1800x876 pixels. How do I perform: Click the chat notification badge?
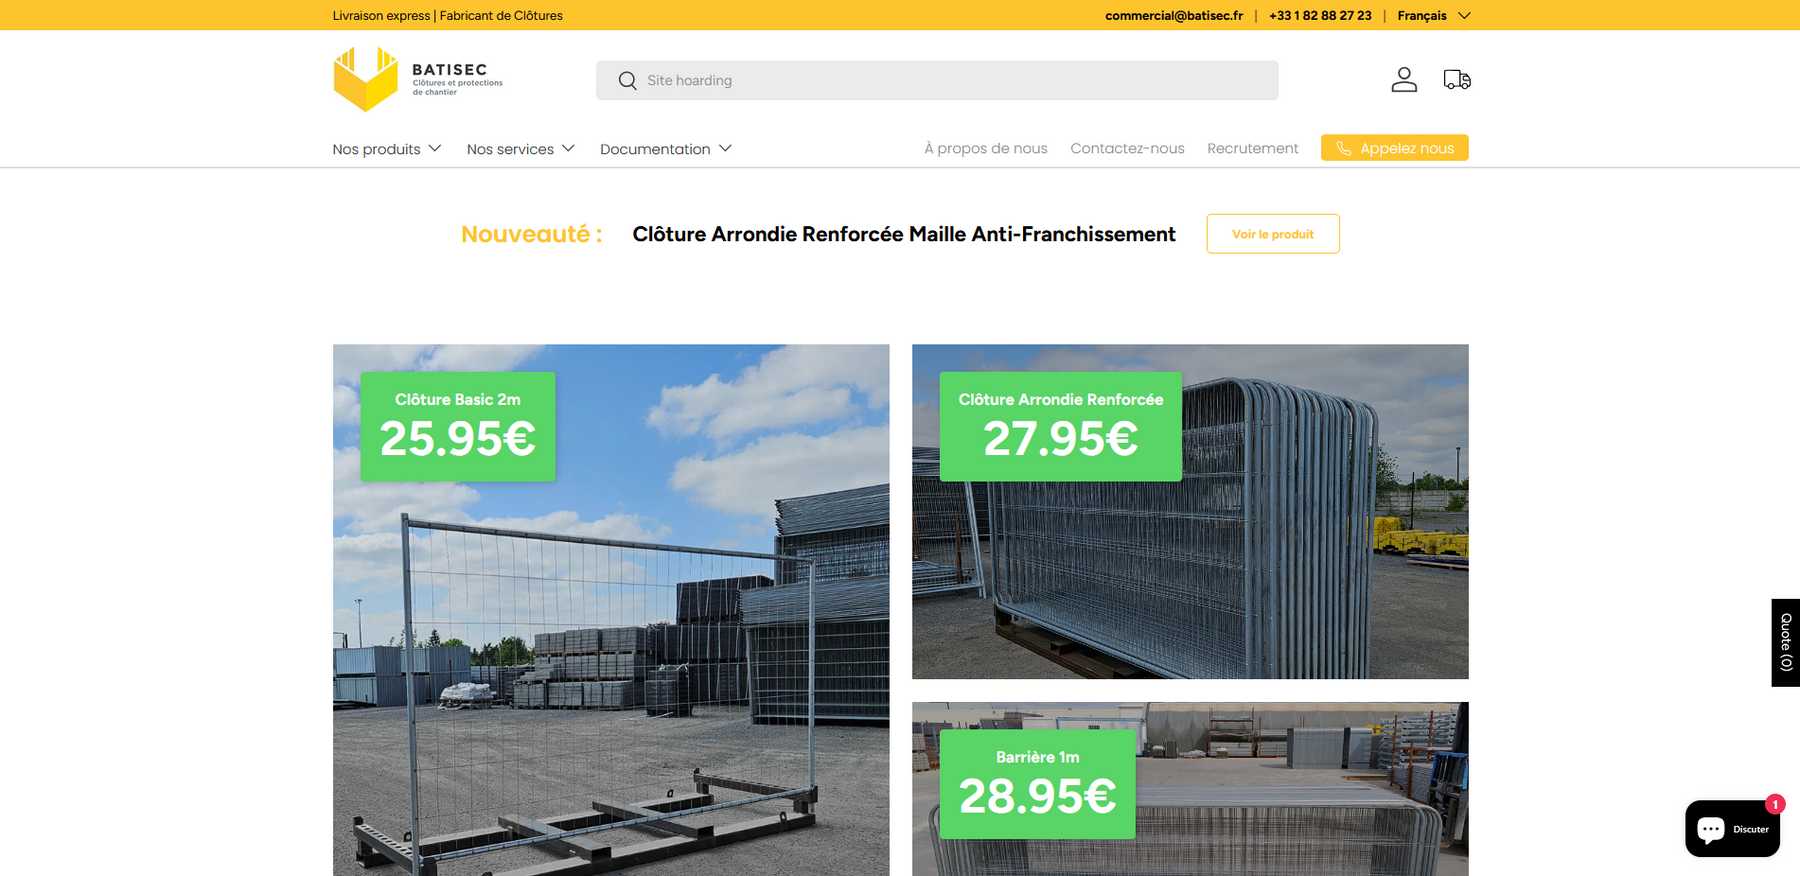point(1775,804)
